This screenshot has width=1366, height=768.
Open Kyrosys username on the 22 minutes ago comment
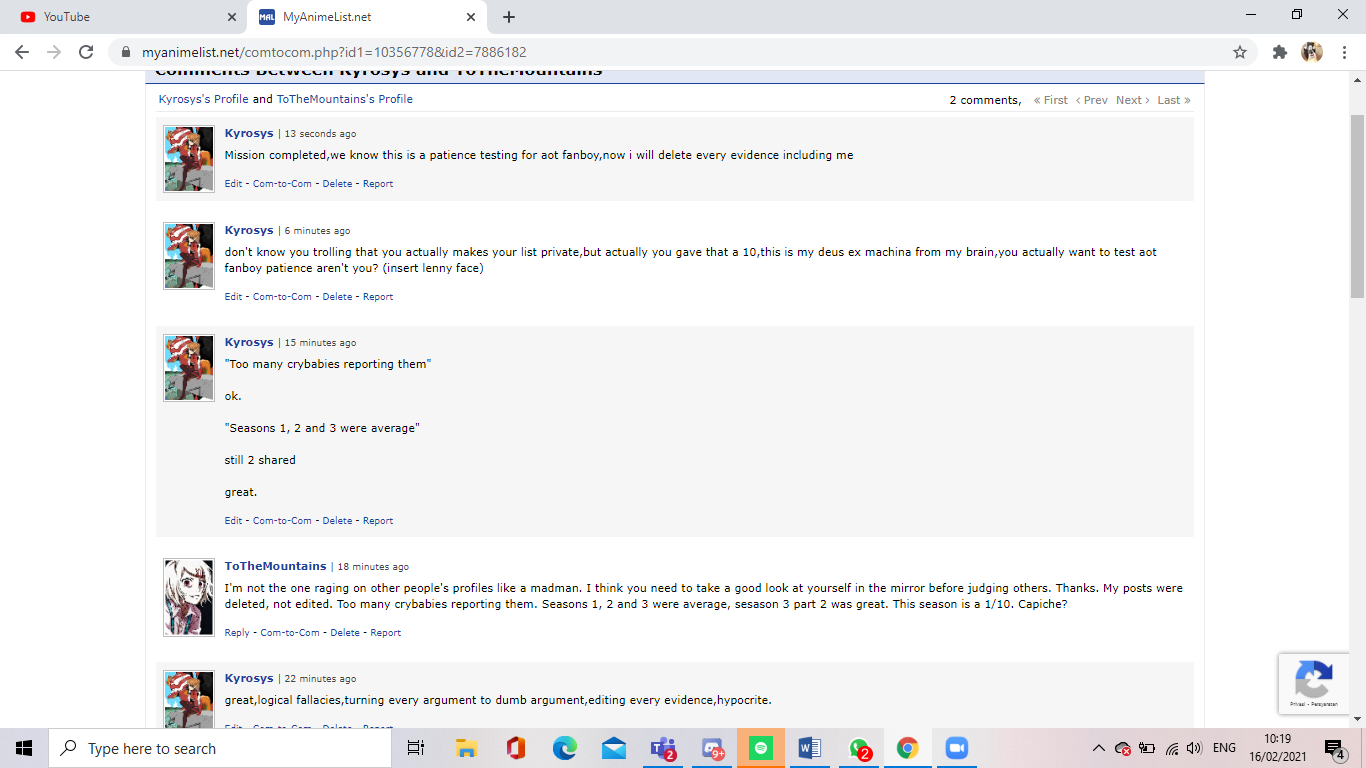(x=249, y=678)
